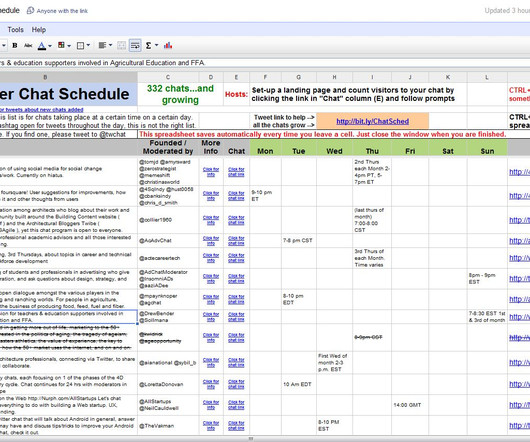Select column K header
Viewport: 530px width, 442px height.
pyautogui.click(x=448, y=77)
